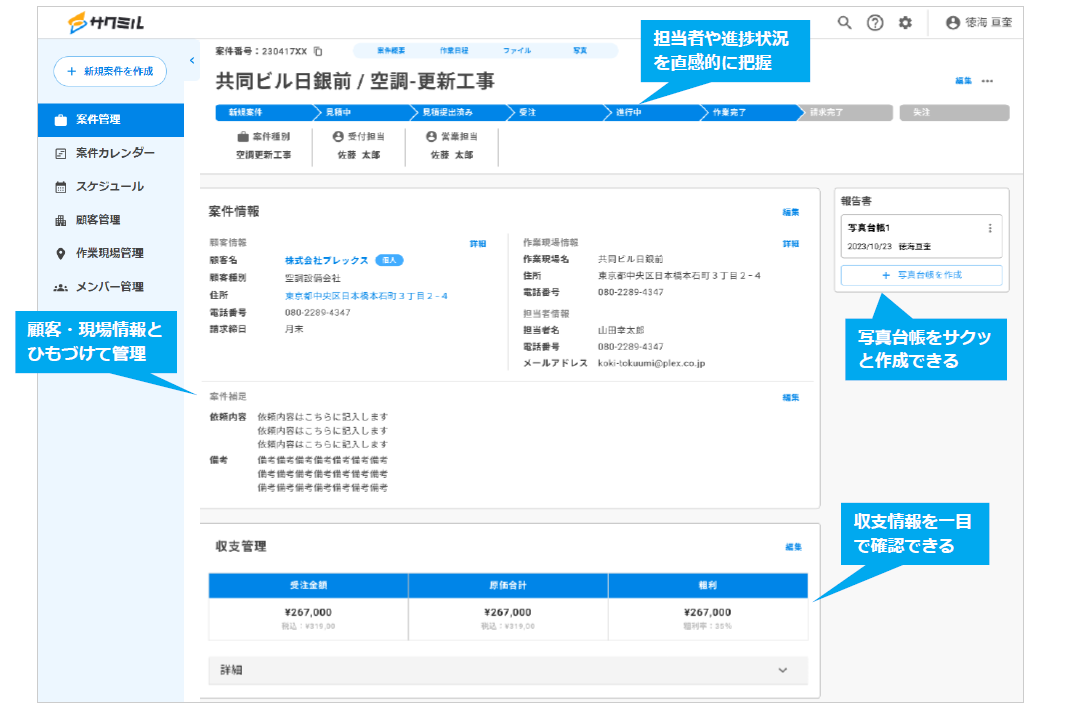Click the 原価合計 column header
The width and height of the screenshot is (1075, 705).
tap(508, 586)
